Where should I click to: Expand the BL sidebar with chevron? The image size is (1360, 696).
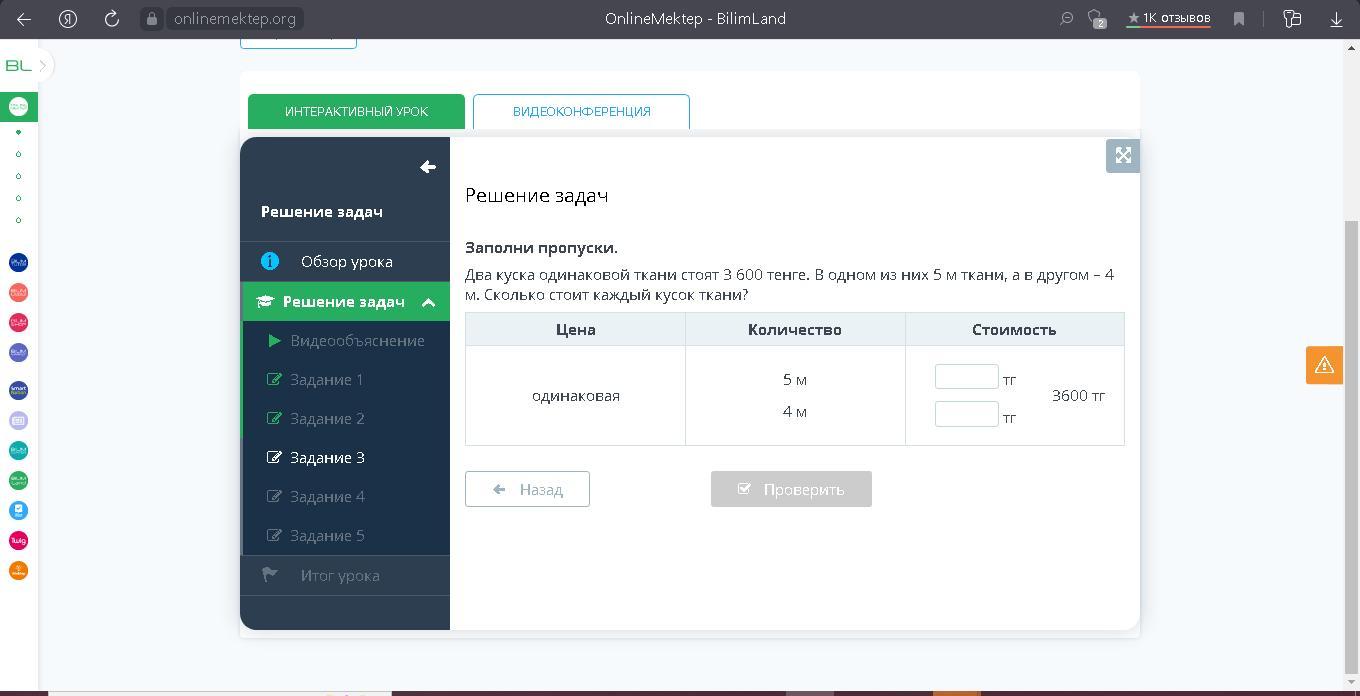tap(43, 65)
